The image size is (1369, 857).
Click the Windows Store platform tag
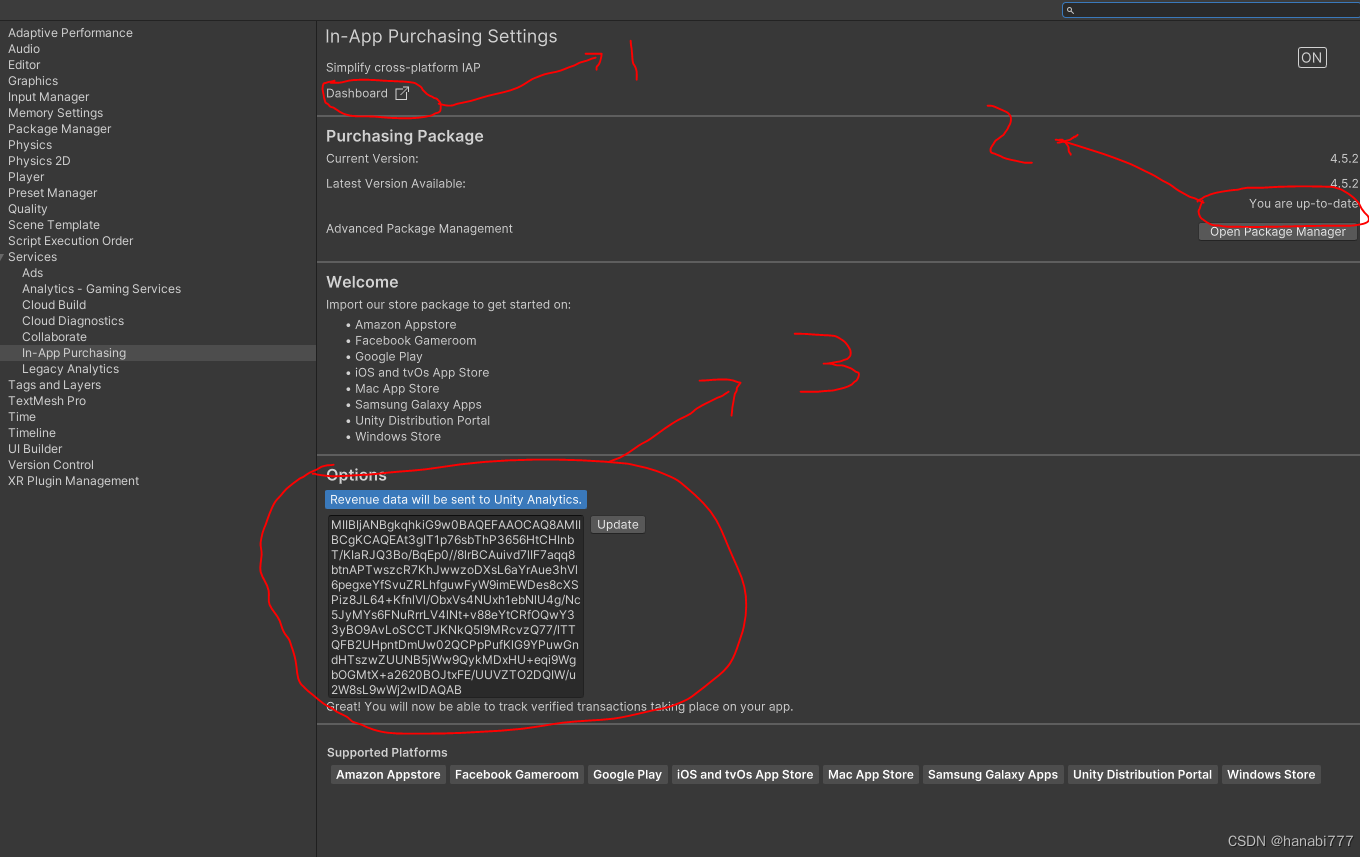(x=1271, y=775)
